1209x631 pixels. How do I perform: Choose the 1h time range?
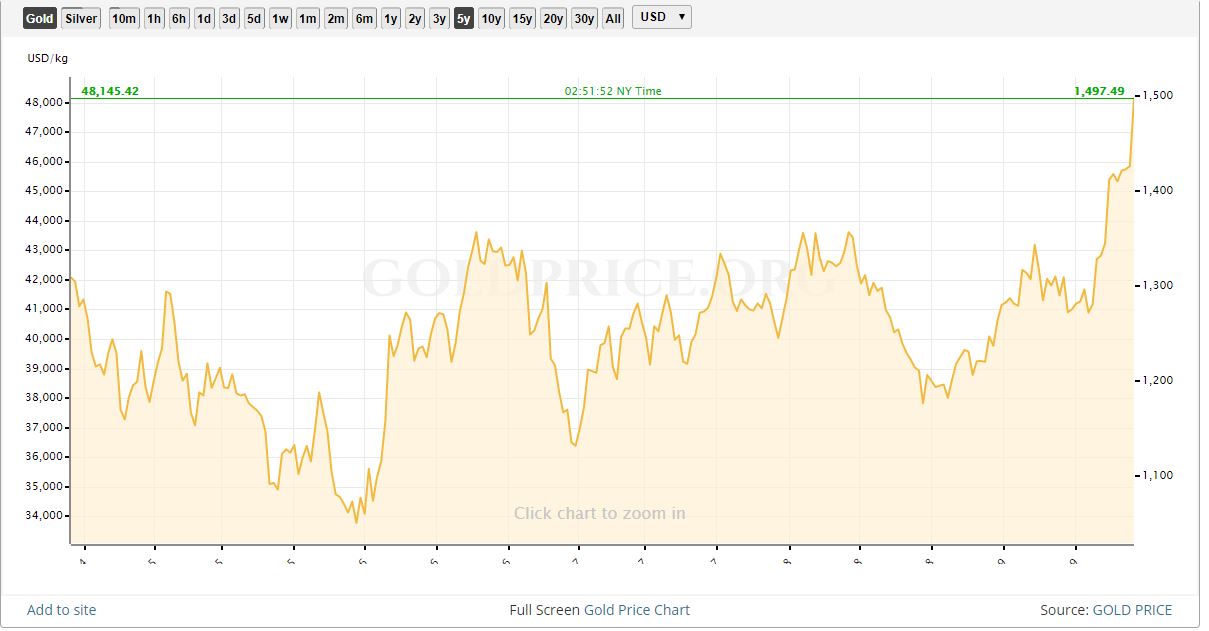tap(154, 18)
